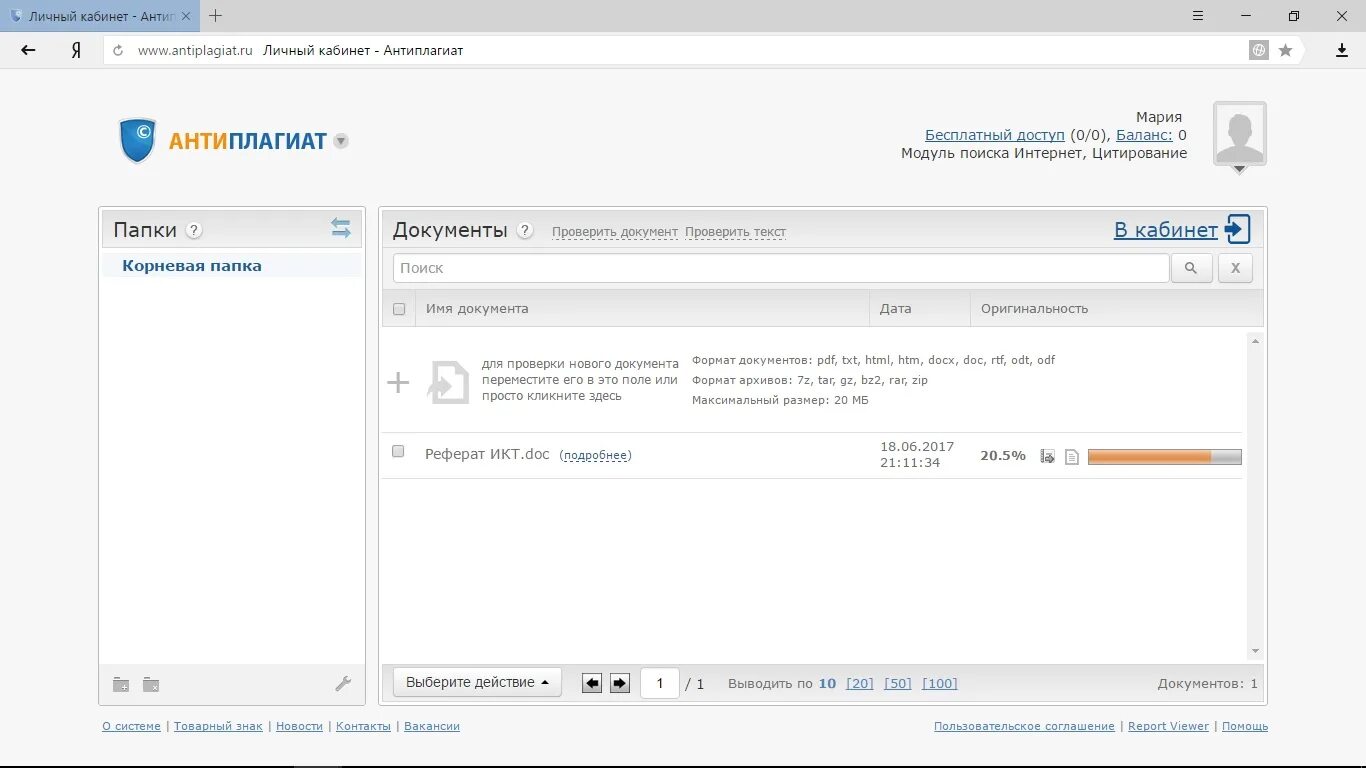Click the Antiplagiat shield logo
Viewport: 1366px width, 768px height.
click(x=138, y=141)
